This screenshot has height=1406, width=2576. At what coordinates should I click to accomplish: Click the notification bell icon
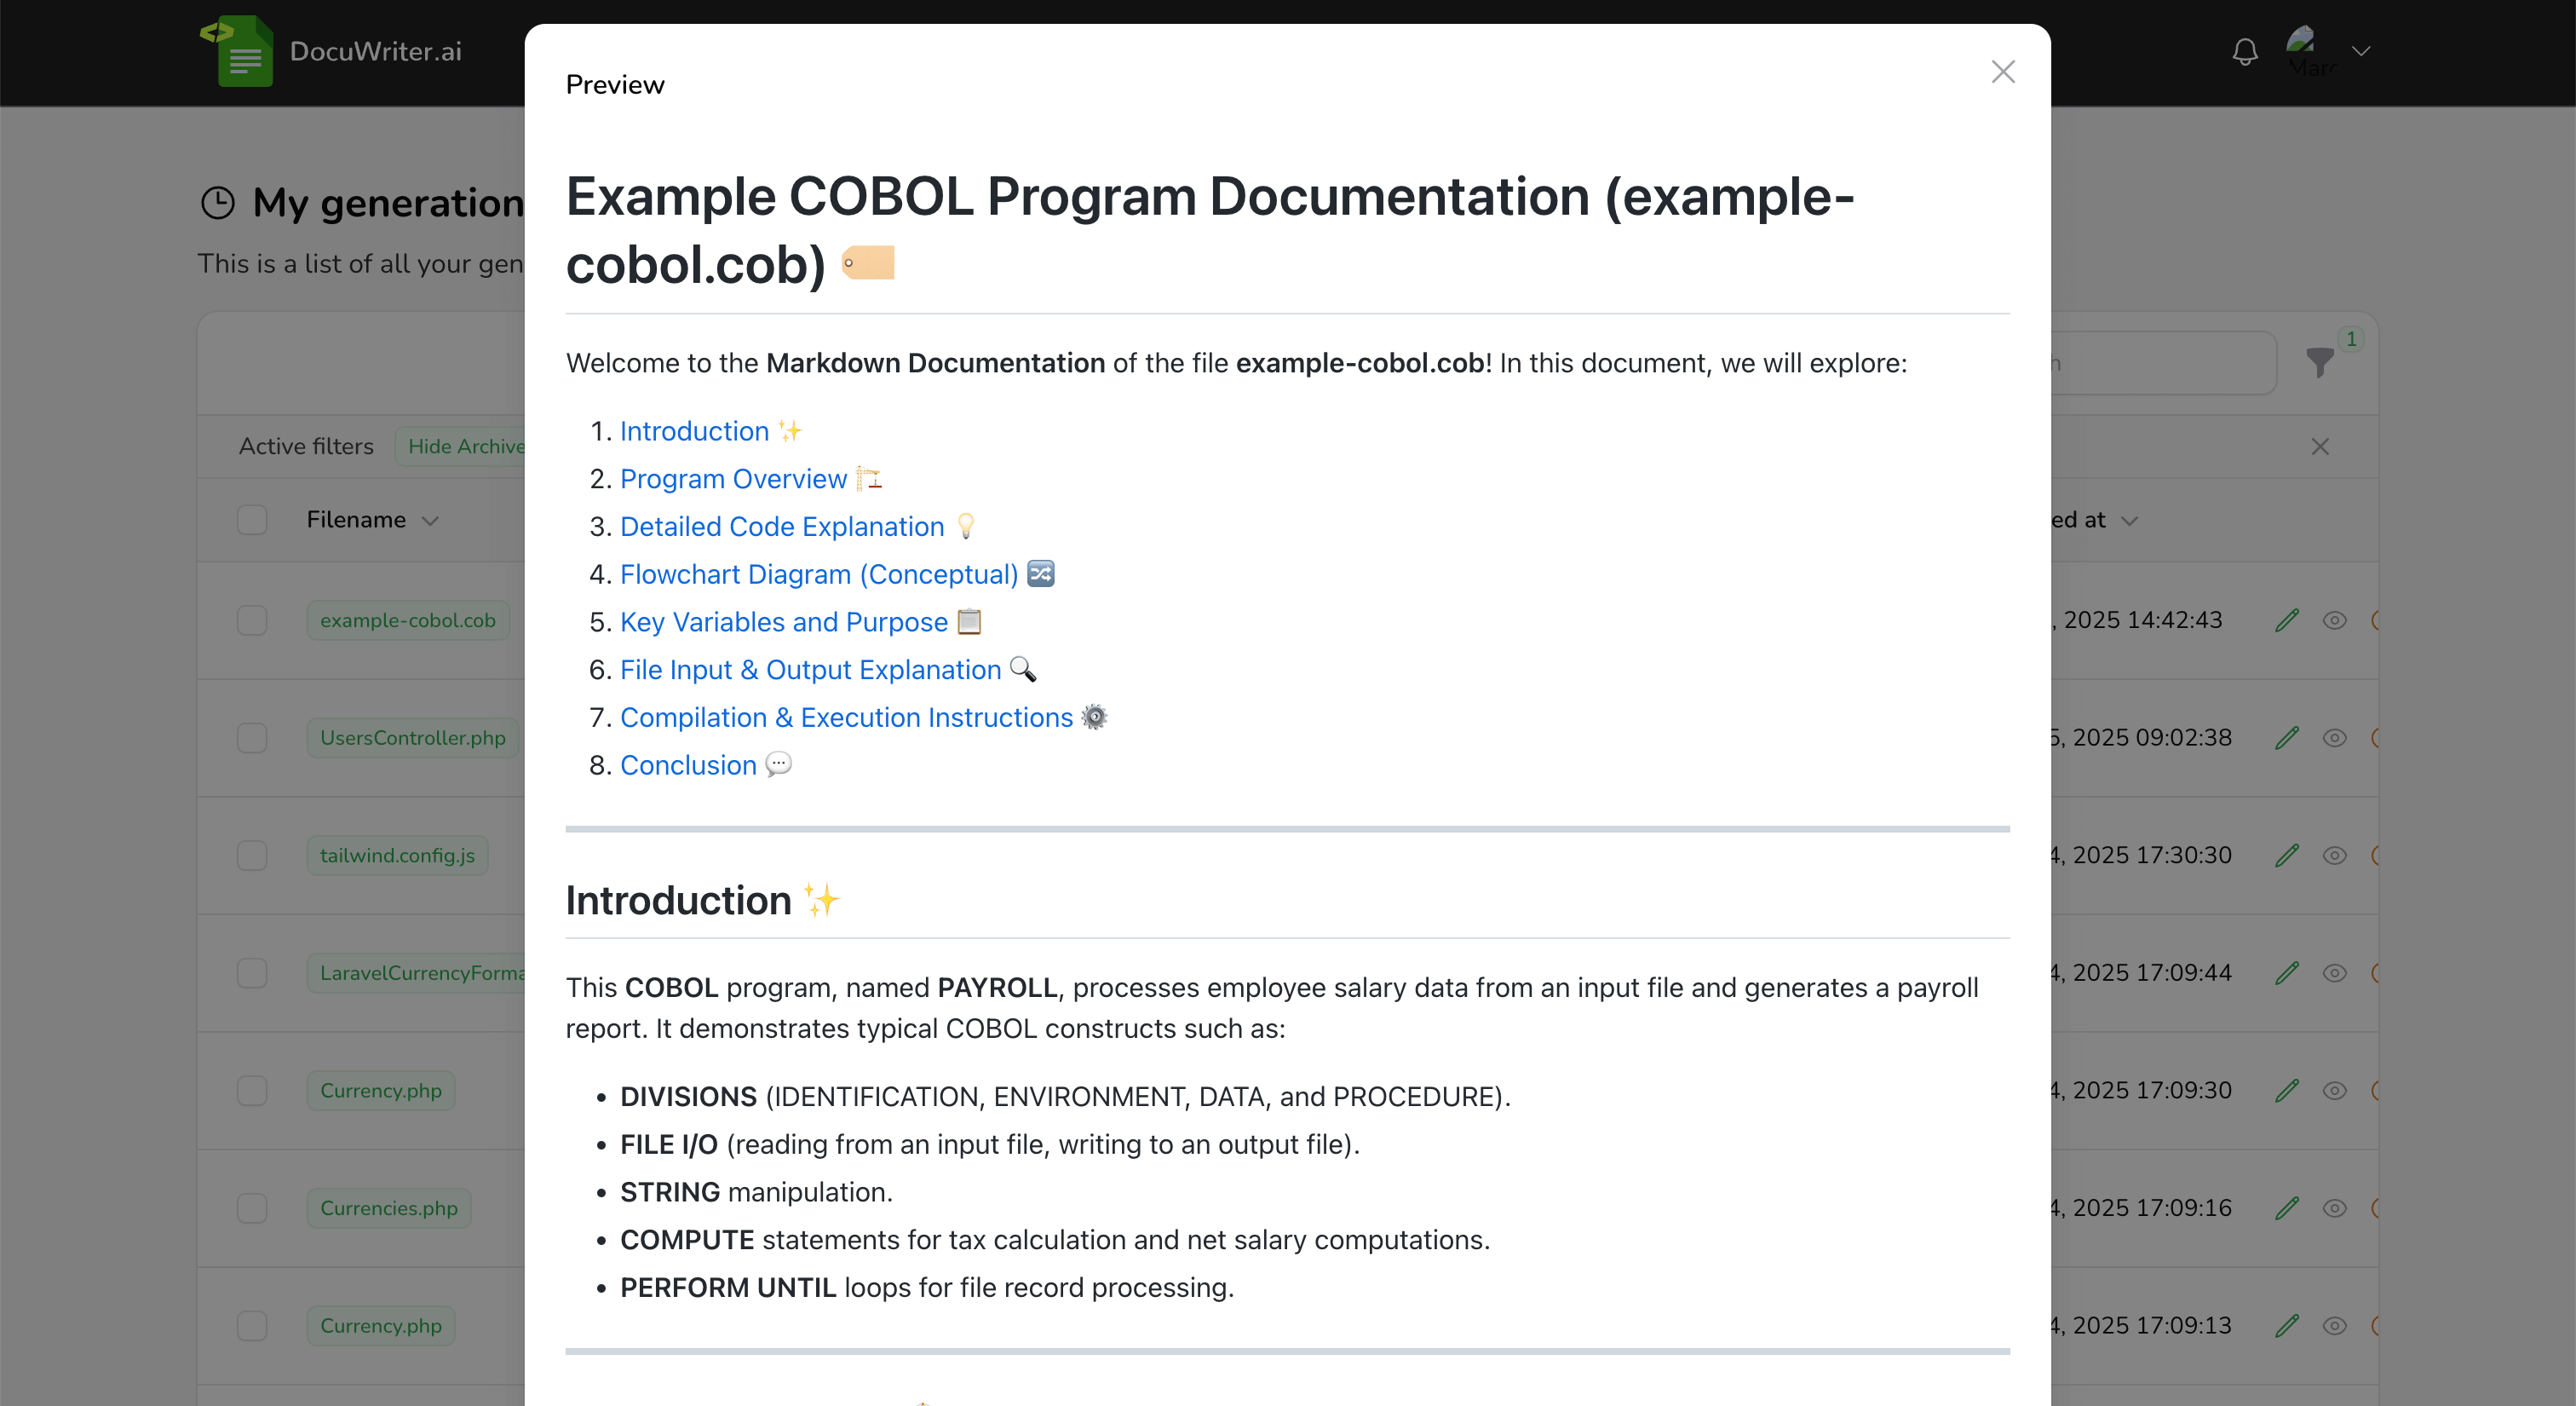point(2244,47)
